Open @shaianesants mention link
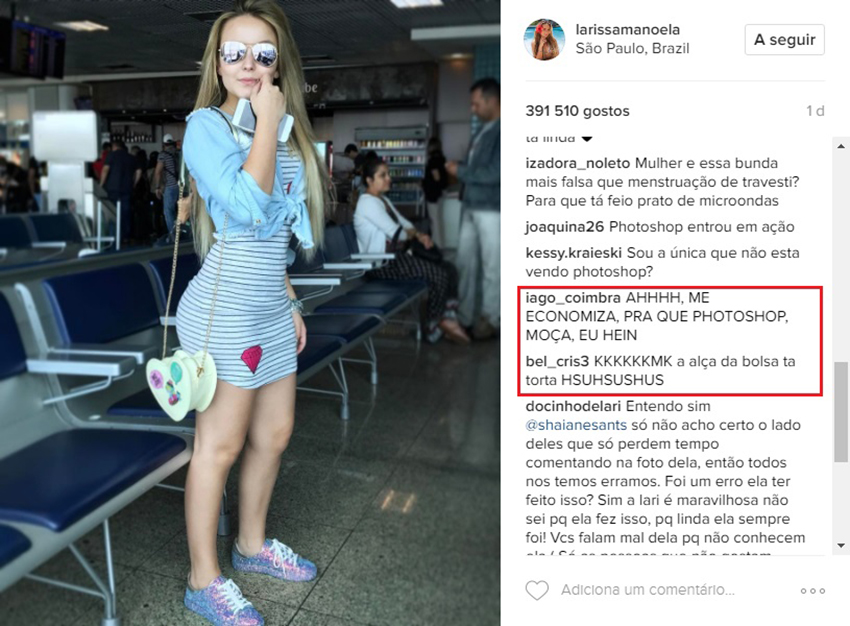The image size is (850, 626). (x=576, y=425)
